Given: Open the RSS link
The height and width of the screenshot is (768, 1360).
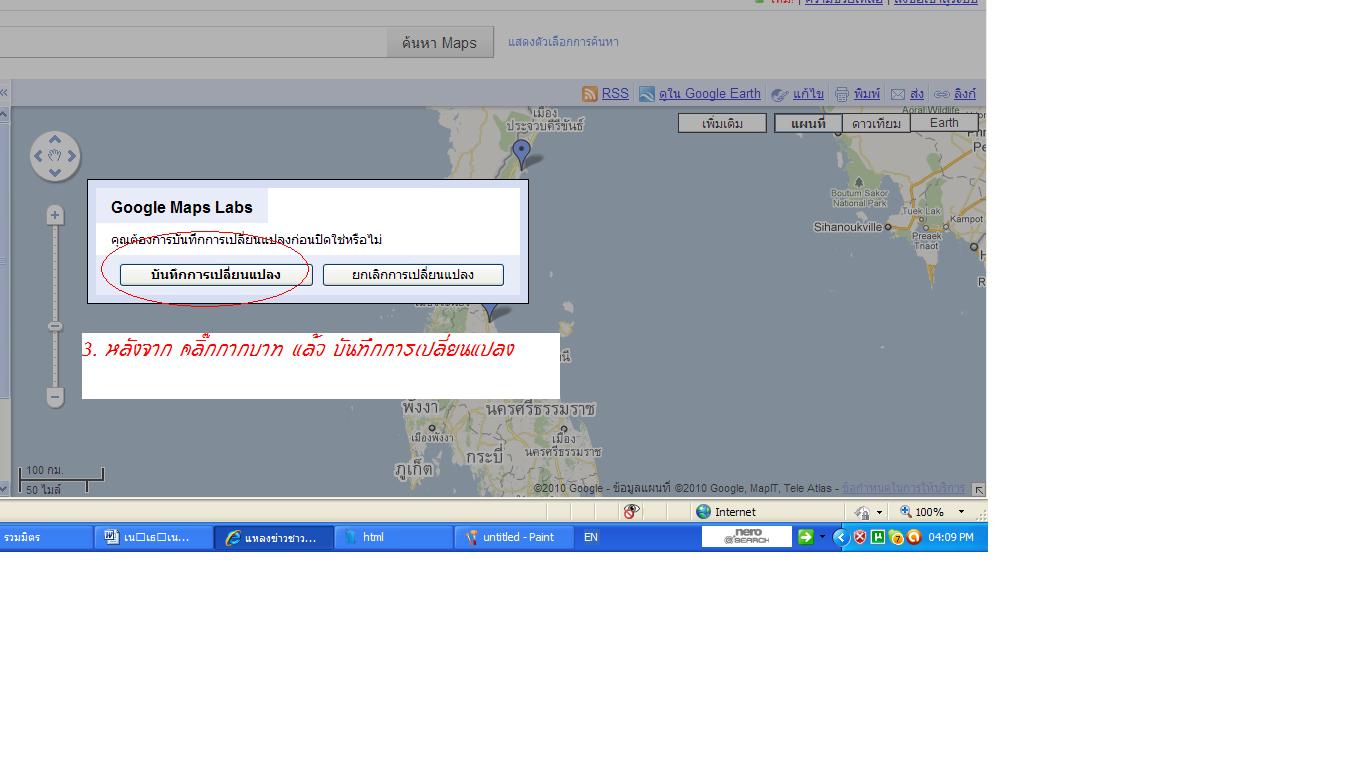Looking at the screenshot, I should (615, 94).
